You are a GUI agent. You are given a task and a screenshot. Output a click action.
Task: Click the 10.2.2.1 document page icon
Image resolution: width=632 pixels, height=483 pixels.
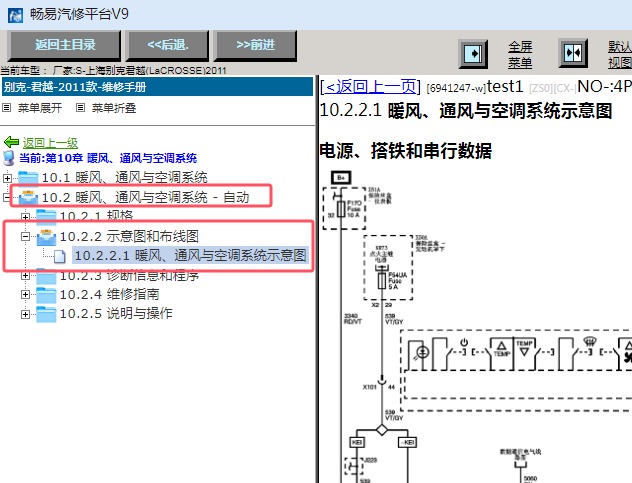(x=60, y=256)
